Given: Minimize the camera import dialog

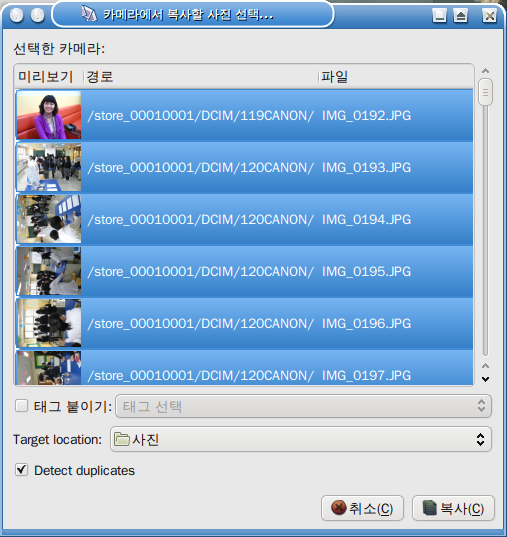Looking at the screenshot, I should click(439, 16).
